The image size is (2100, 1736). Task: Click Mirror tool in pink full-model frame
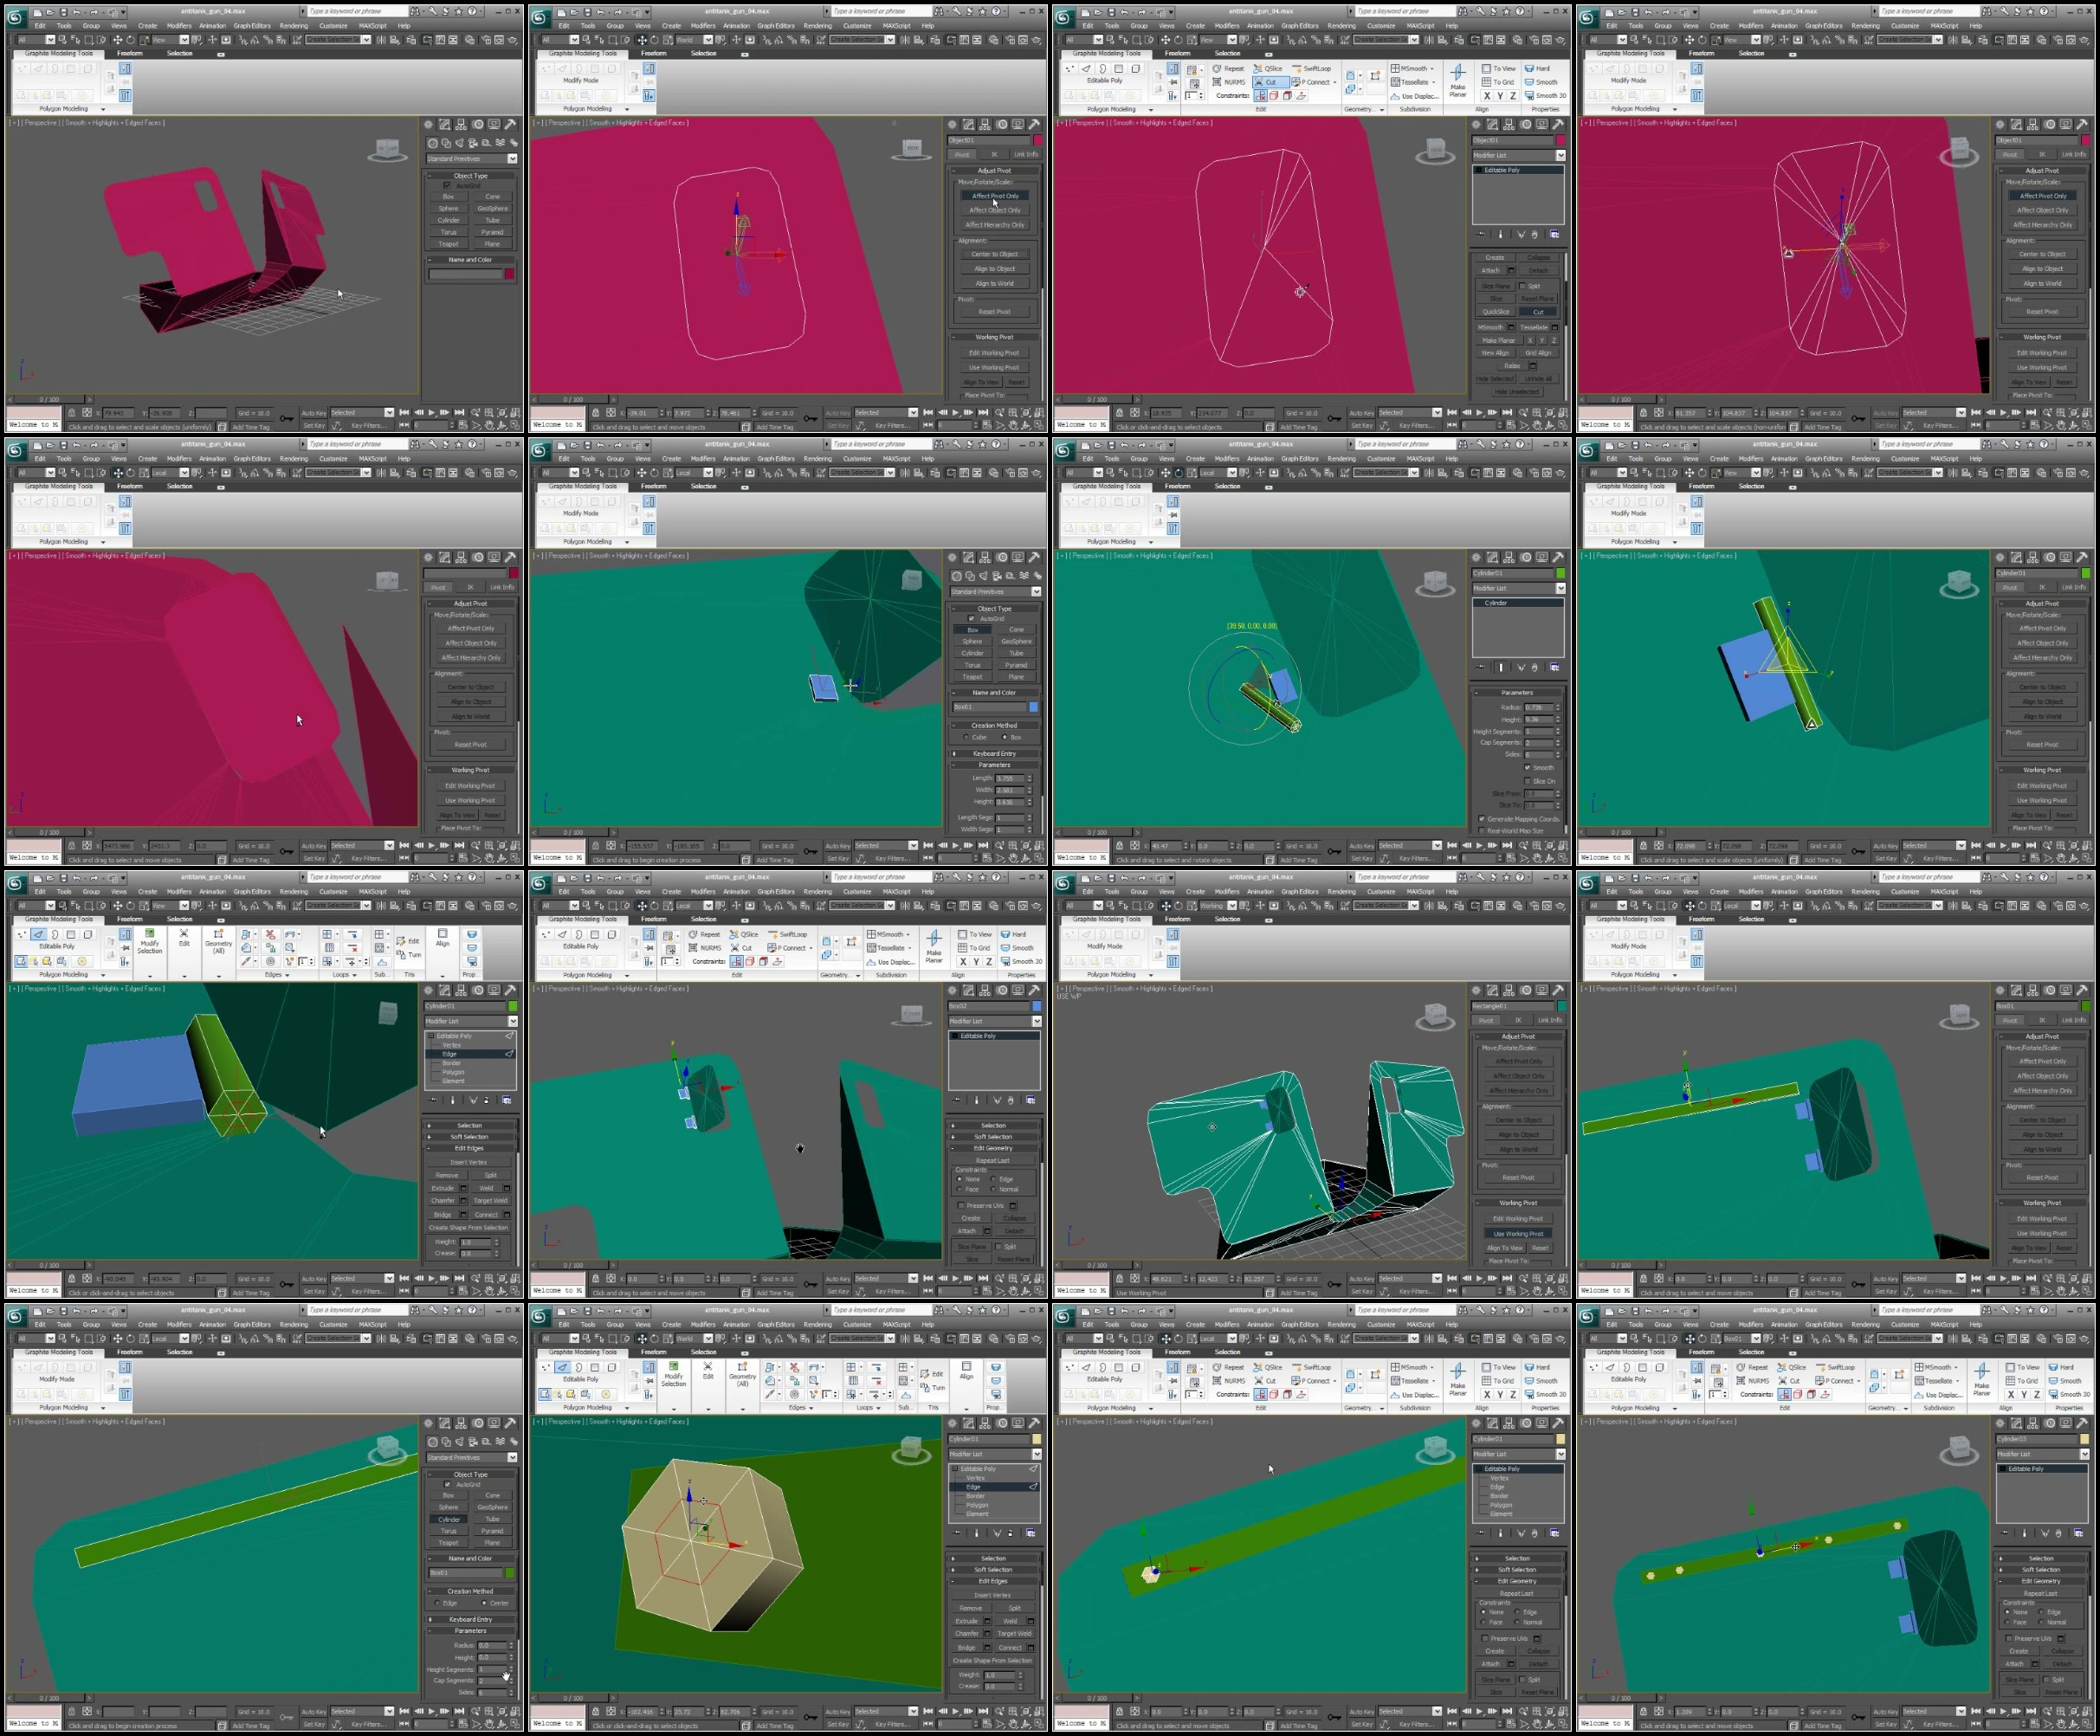[383, 40]
